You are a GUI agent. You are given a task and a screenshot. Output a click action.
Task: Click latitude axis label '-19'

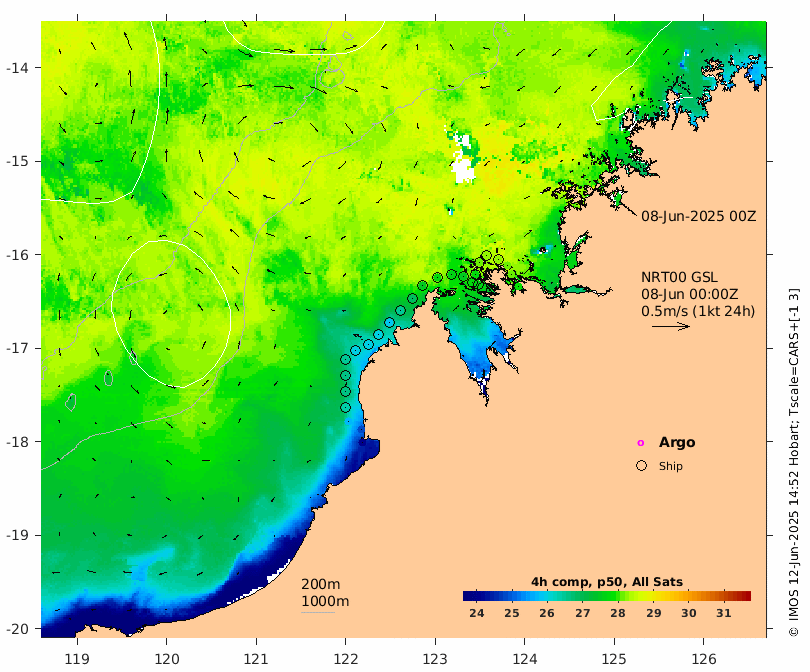(x=17, y=535)
